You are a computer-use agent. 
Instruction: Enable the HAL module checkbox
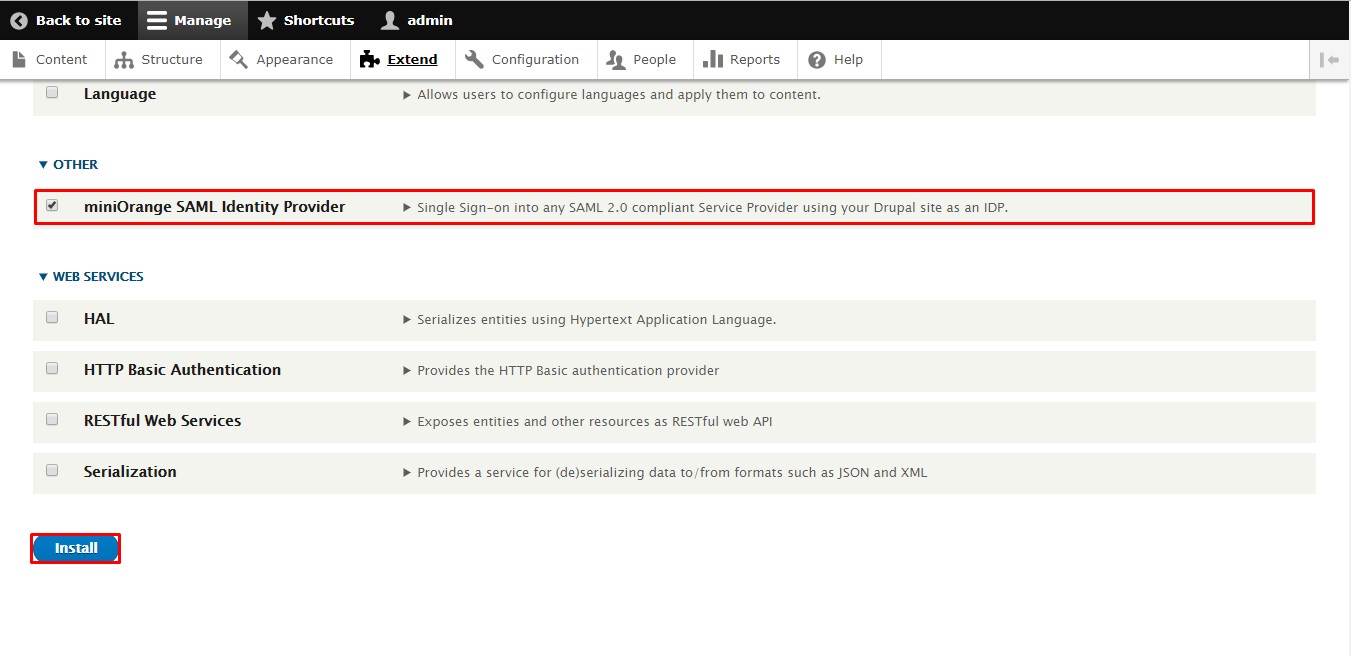pyautogui.click(x=52, y=316)
